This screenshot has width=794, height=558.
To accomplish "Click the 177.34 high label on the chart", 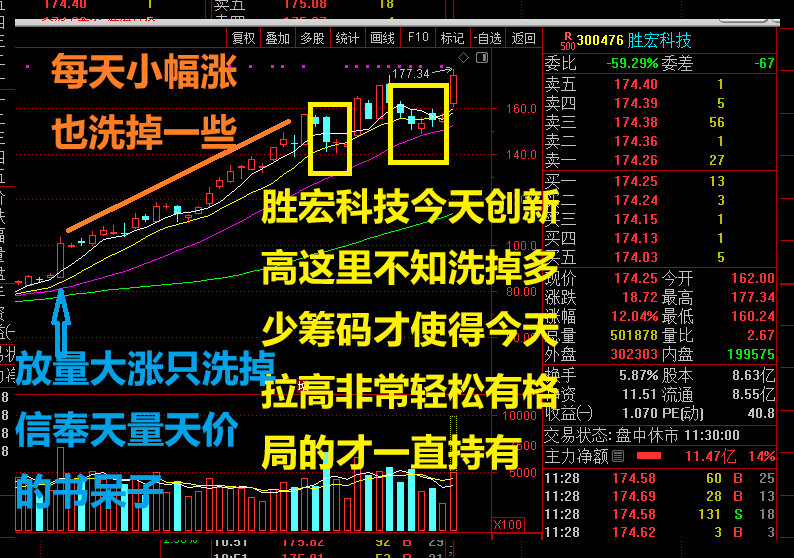I will coord(411,74).
